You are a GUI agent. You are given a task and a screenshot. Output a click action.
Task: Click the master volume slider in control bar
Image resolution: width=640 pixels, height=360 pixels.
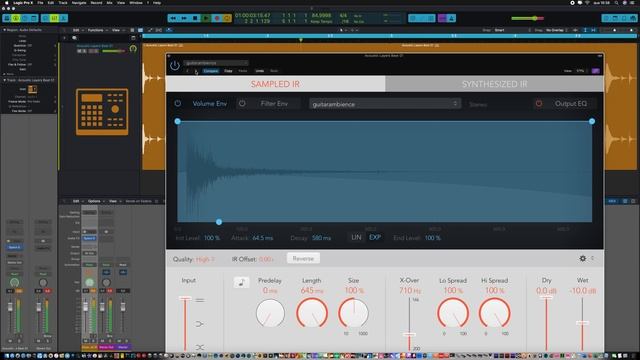point(527,18)
